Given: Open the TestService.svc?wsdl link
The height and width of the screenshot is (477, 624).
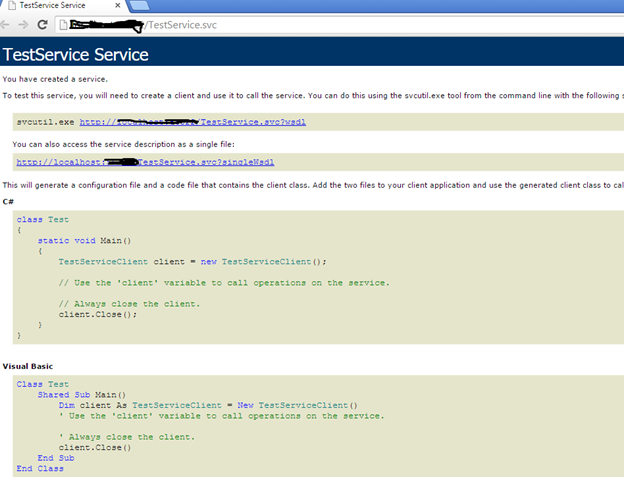Looking at the screenshot, I should pyautogui.click(x=193, y=122).
